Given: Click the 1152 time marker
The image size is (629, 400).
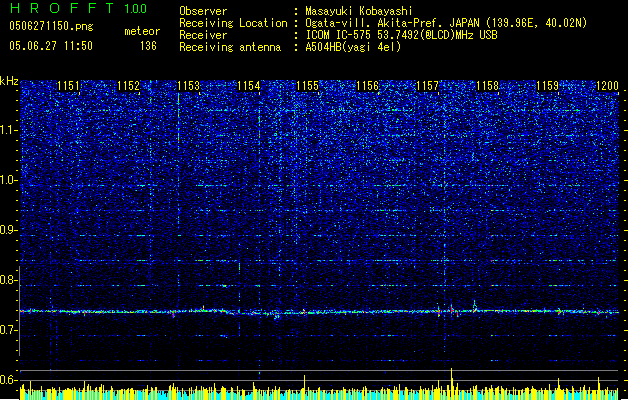Looking at the screenshot, I should pos(128,85).
